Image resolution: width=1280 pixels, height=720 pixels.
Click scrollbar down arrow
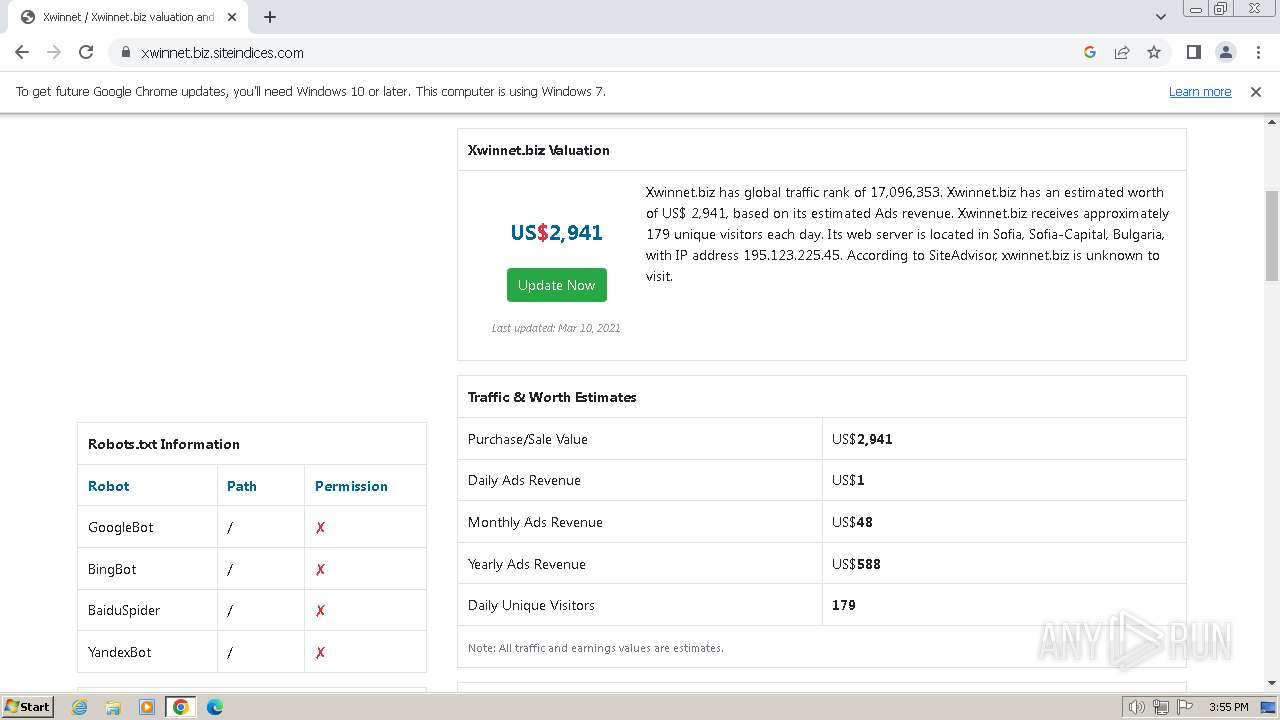click(x=1272, y=683)
